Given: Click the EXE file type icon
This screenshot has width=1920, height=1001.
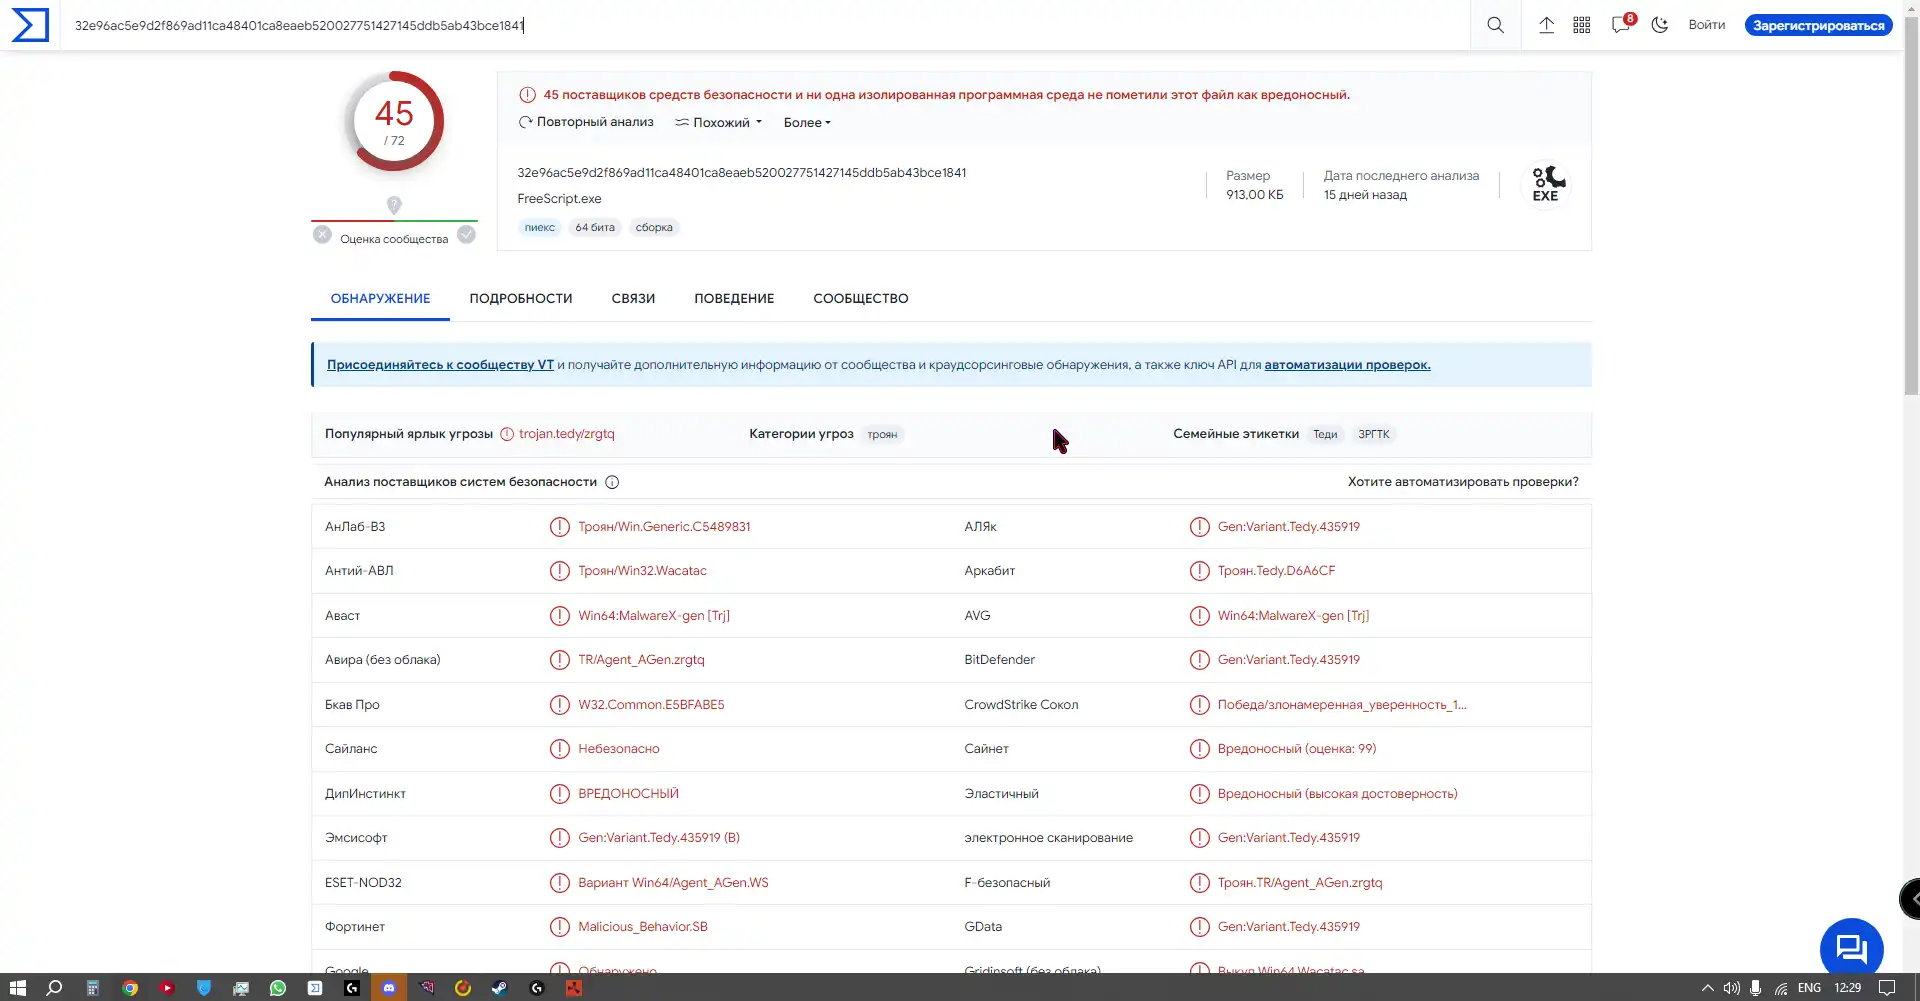Looking at the screenshot, I should 1545,184.
